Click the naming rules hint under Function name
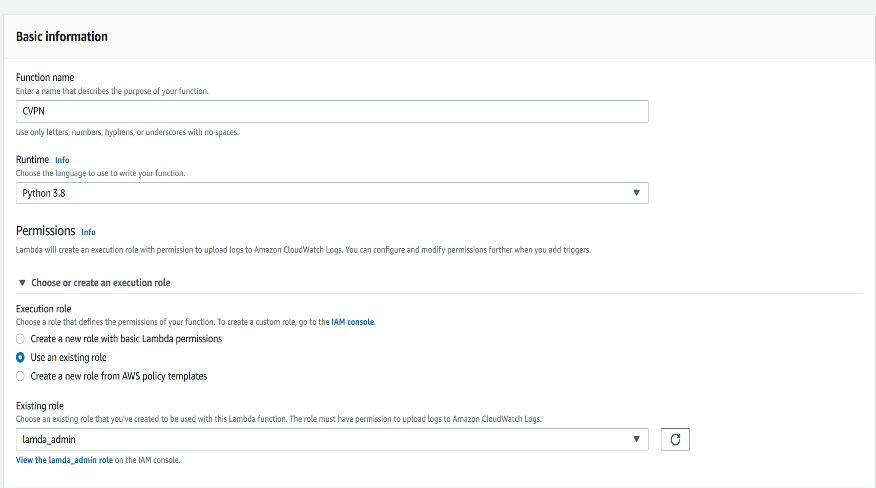The width and height of the screenshot is (876, 488). click(x=127, y=133)
